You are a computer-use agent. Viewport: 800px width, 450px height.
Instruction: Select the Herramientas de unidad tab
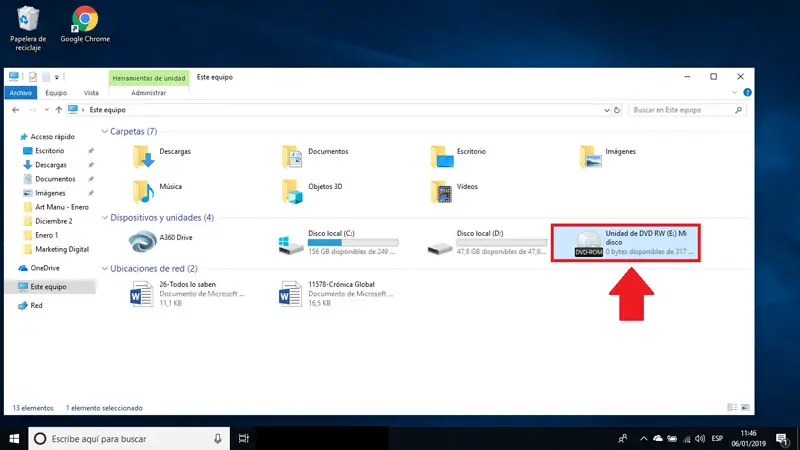click(148, 78)
